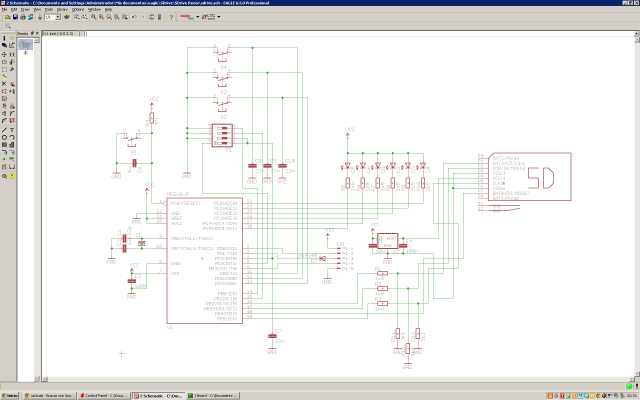Open the Draw menu

[x=25, y=9]
